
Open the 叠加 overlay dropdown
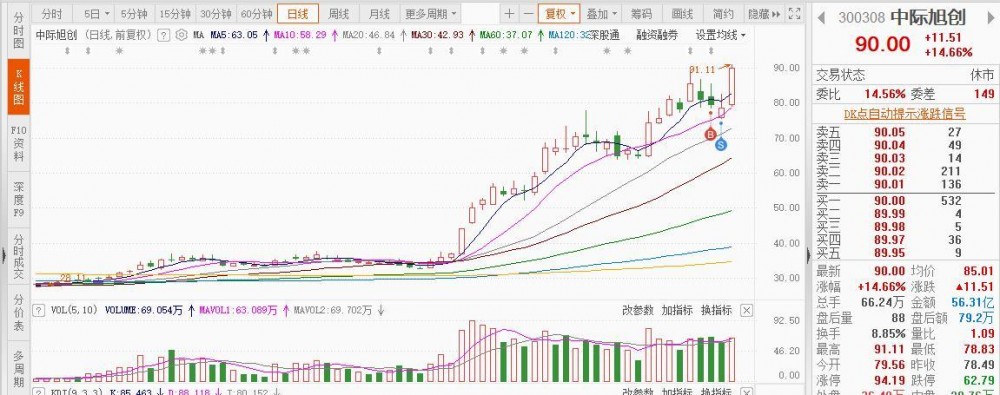coord(602,13)
